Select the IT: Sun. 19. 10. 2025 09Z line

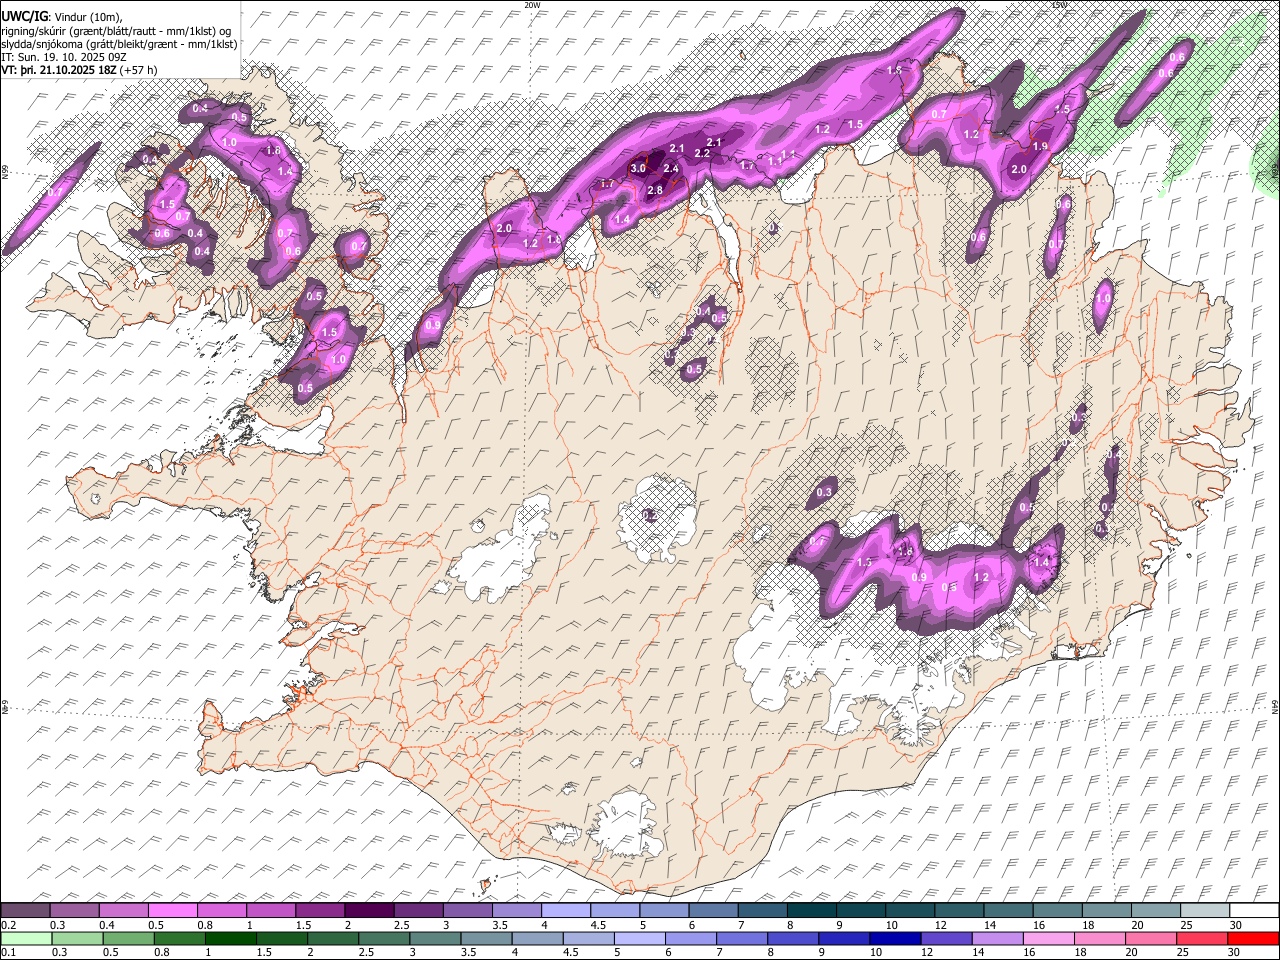coord(63,57)
